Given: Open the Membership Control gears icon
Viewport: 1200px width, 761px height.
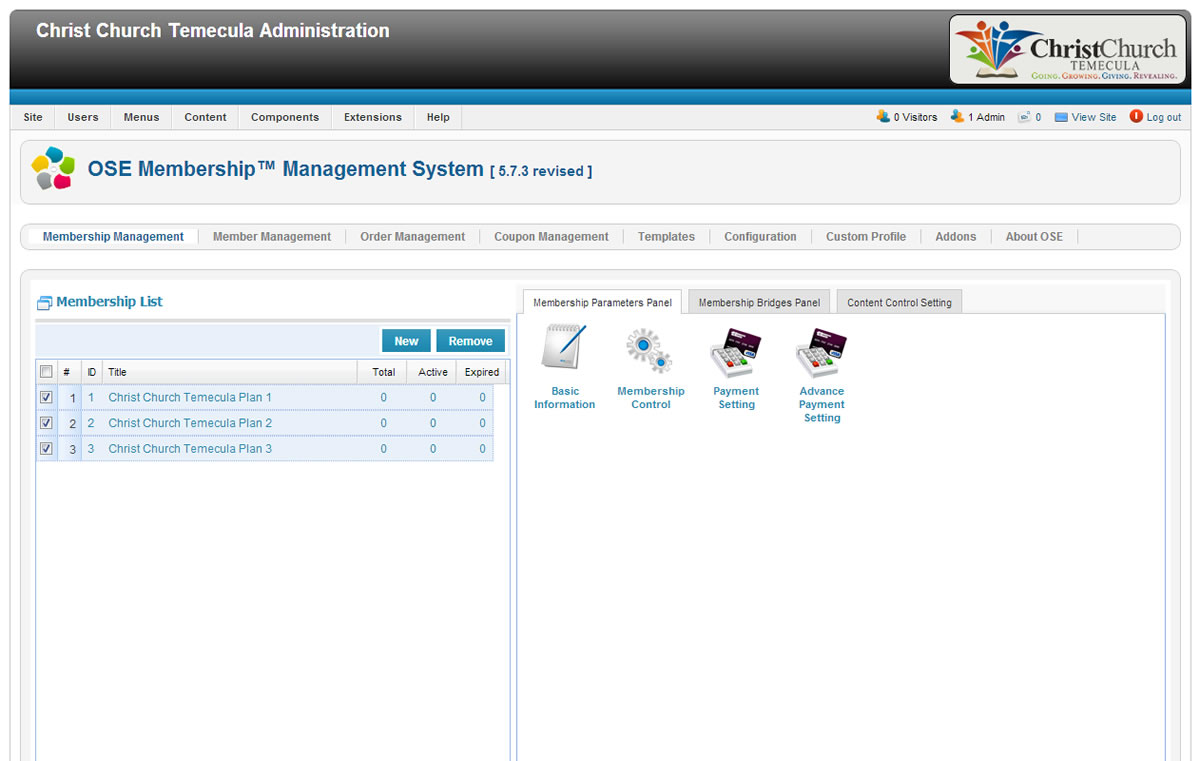Looking at the screenshot, I should (650, 351).
